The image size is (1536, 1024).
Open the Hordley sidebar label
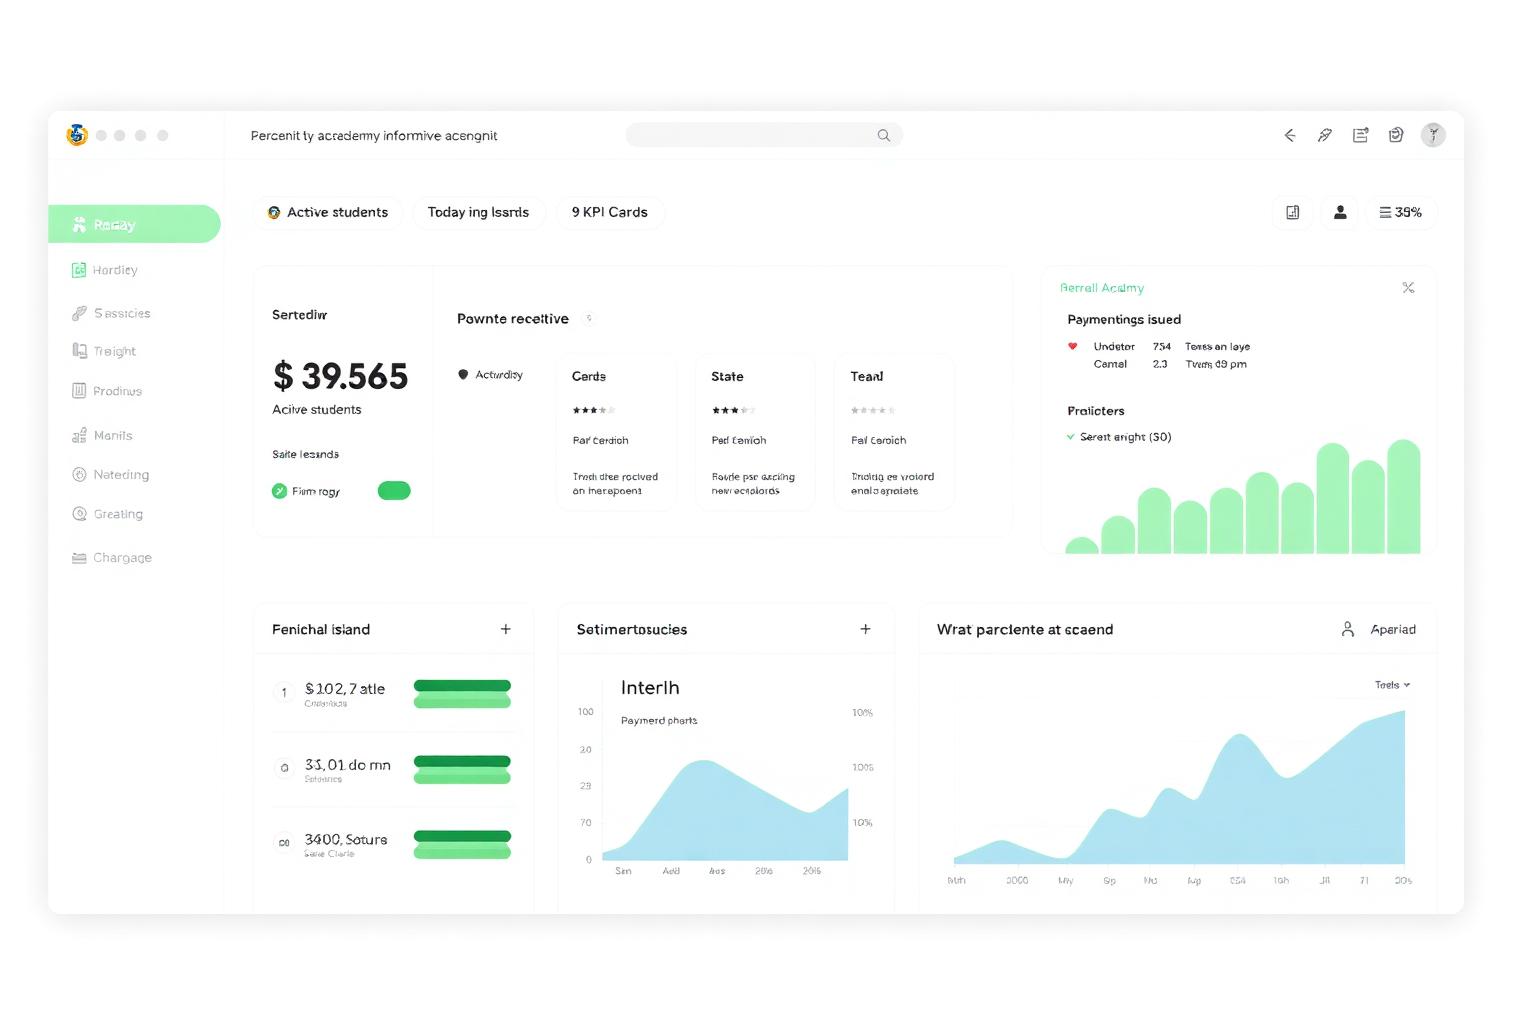pyautogui.click(x=115, y=270)
